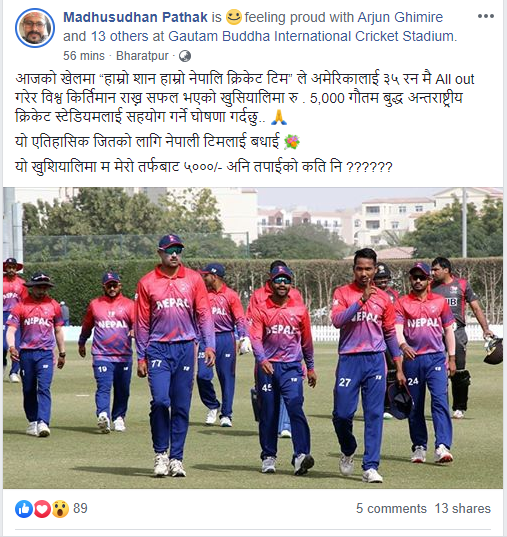The height and width of the screenshot is (537, 507).
Task: Open the Nepal cricket team photo
Action: [x=253, y=338]
